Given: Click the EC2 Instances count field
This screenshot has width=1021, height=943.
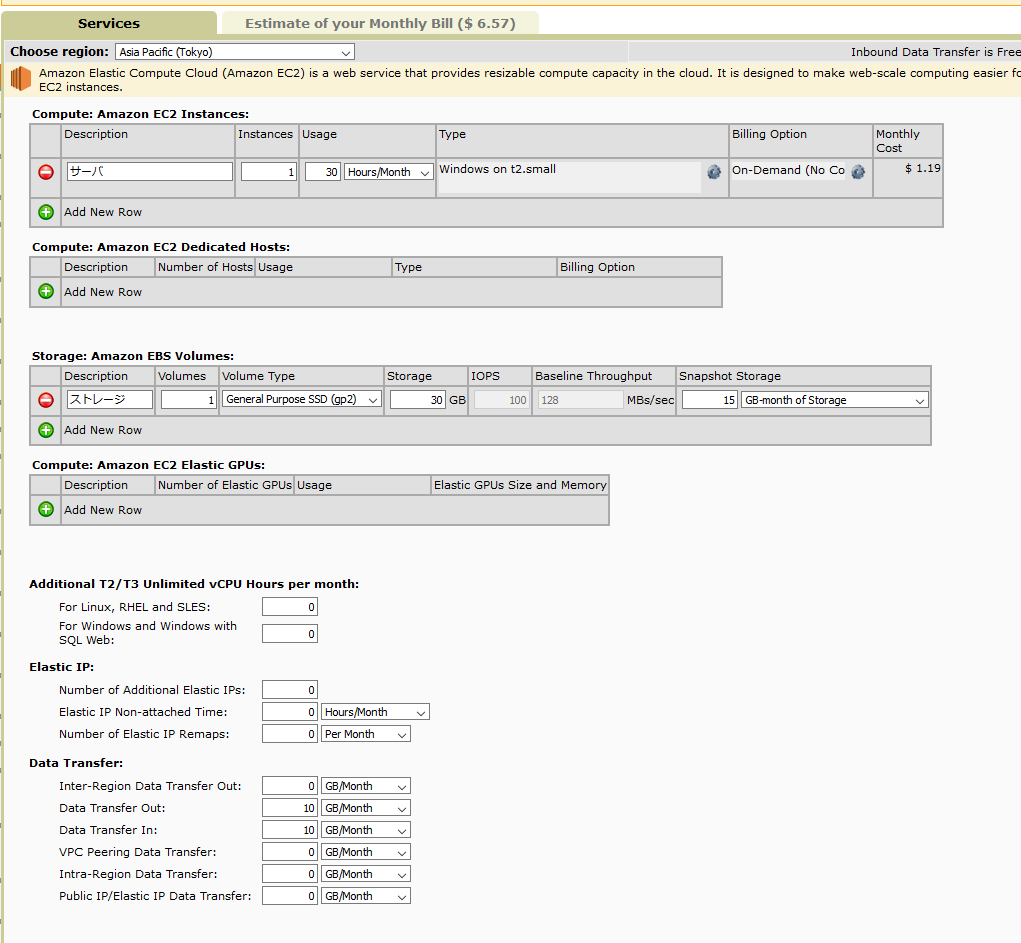Looking at the screenshot, I should click(x=269, y=172).
